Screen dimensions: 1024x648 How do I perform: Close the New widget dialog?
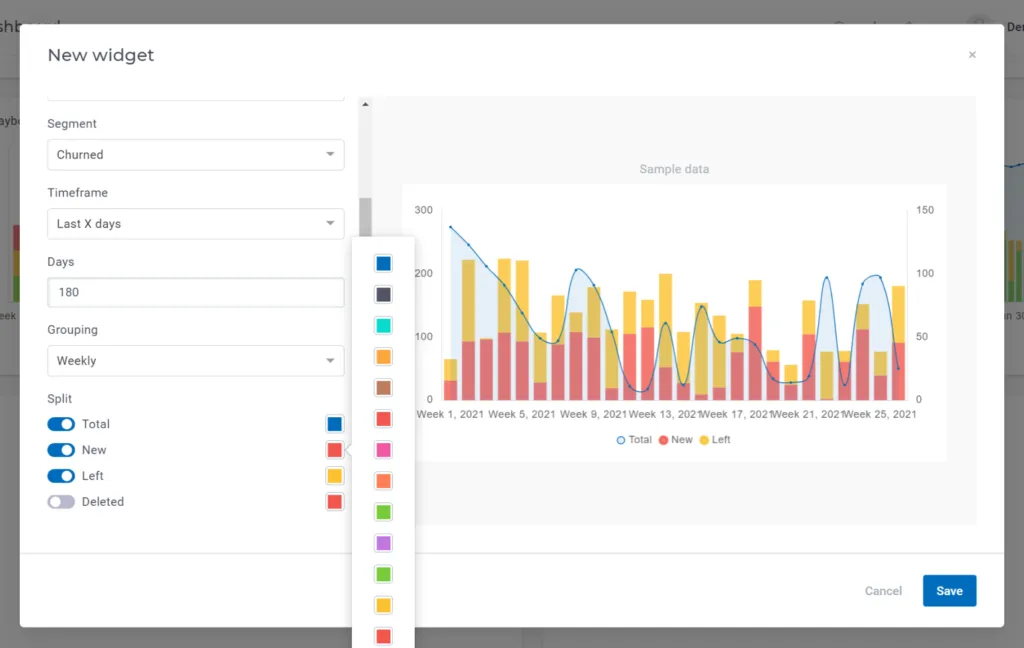pos(972,55)
